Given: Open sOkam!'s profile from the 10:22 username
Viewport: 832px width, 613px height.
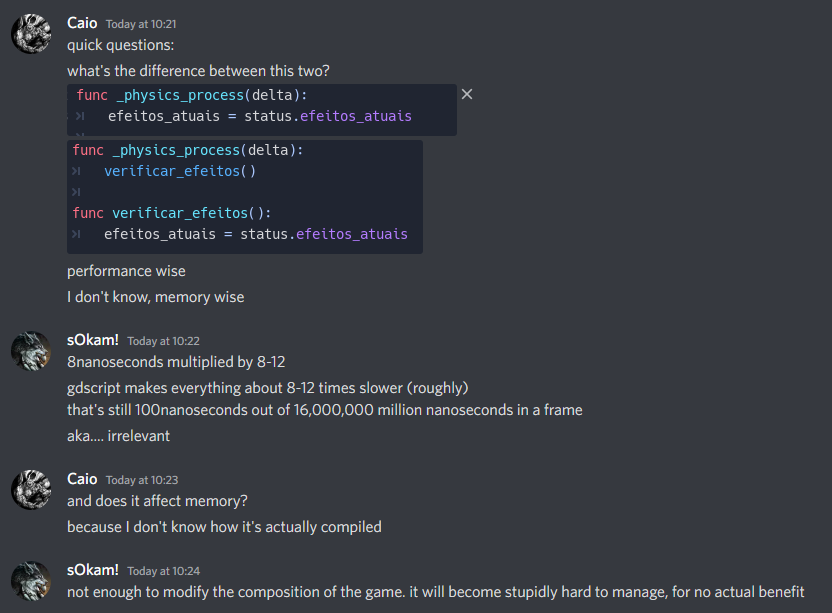Looking at the screenshot, I should (93, 340).
